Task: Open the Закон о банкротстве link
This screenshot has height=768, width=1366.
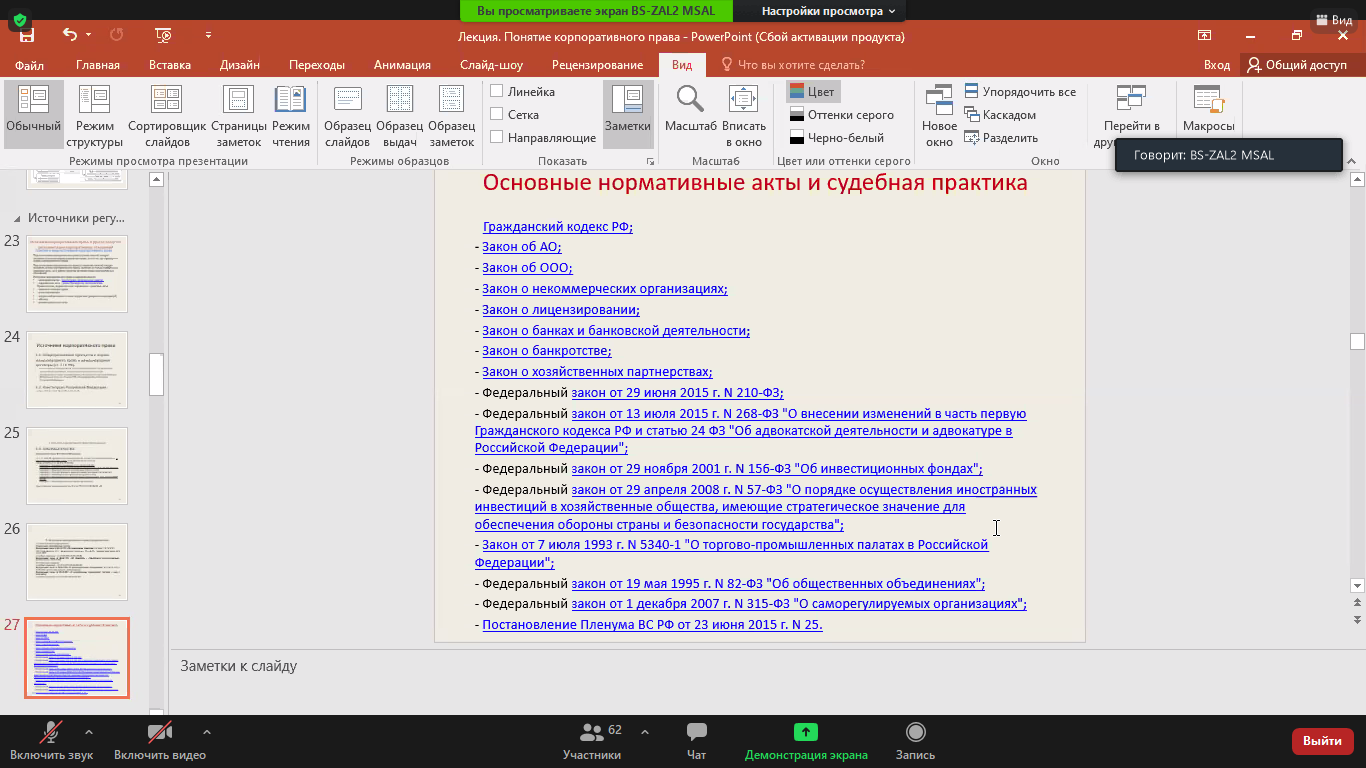Action: pyautogui.click(x=547, y=351)
